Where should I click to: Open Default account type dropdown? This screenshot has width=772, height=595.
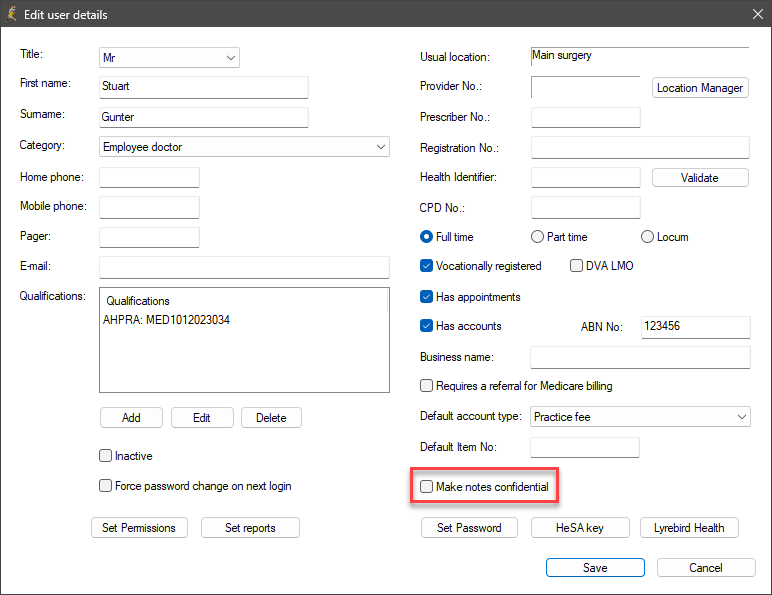pos(640,417)
